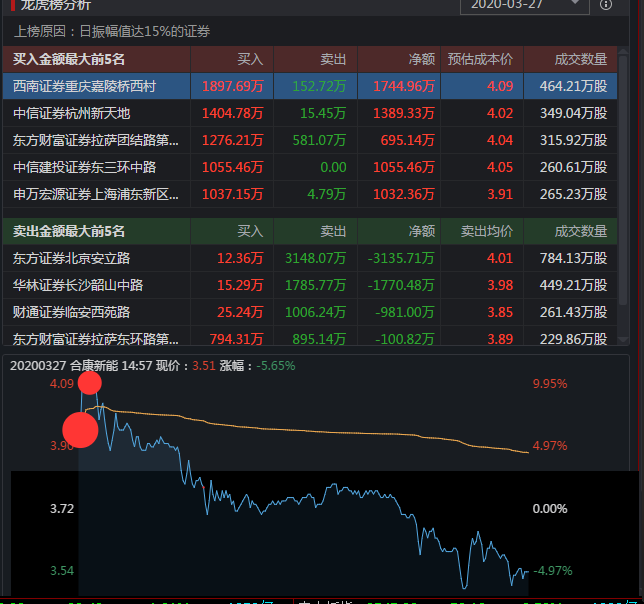Open the 东方财富证券拉萨团结路 buyer entry

point(96,140)
